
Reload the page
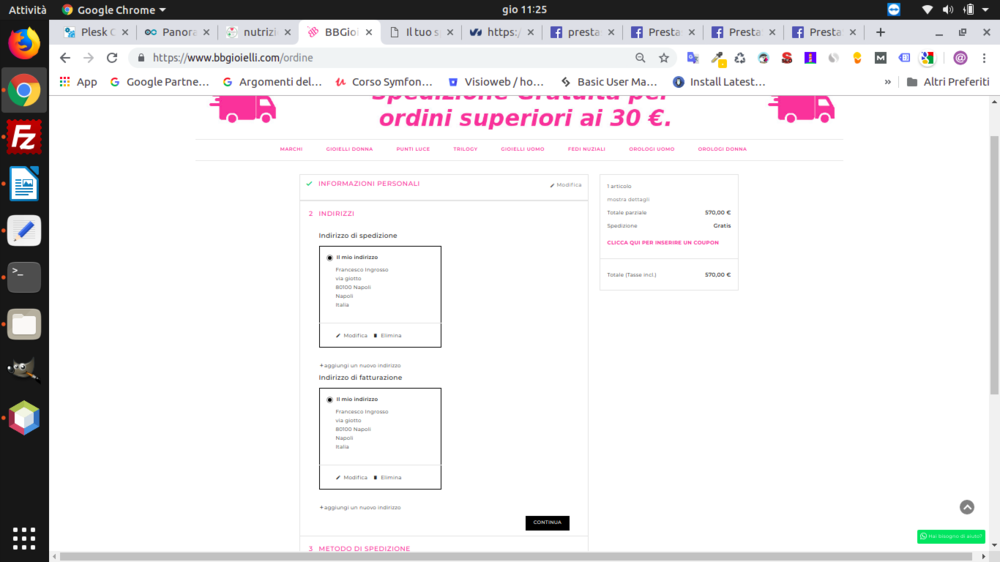(x=112, y=57)
